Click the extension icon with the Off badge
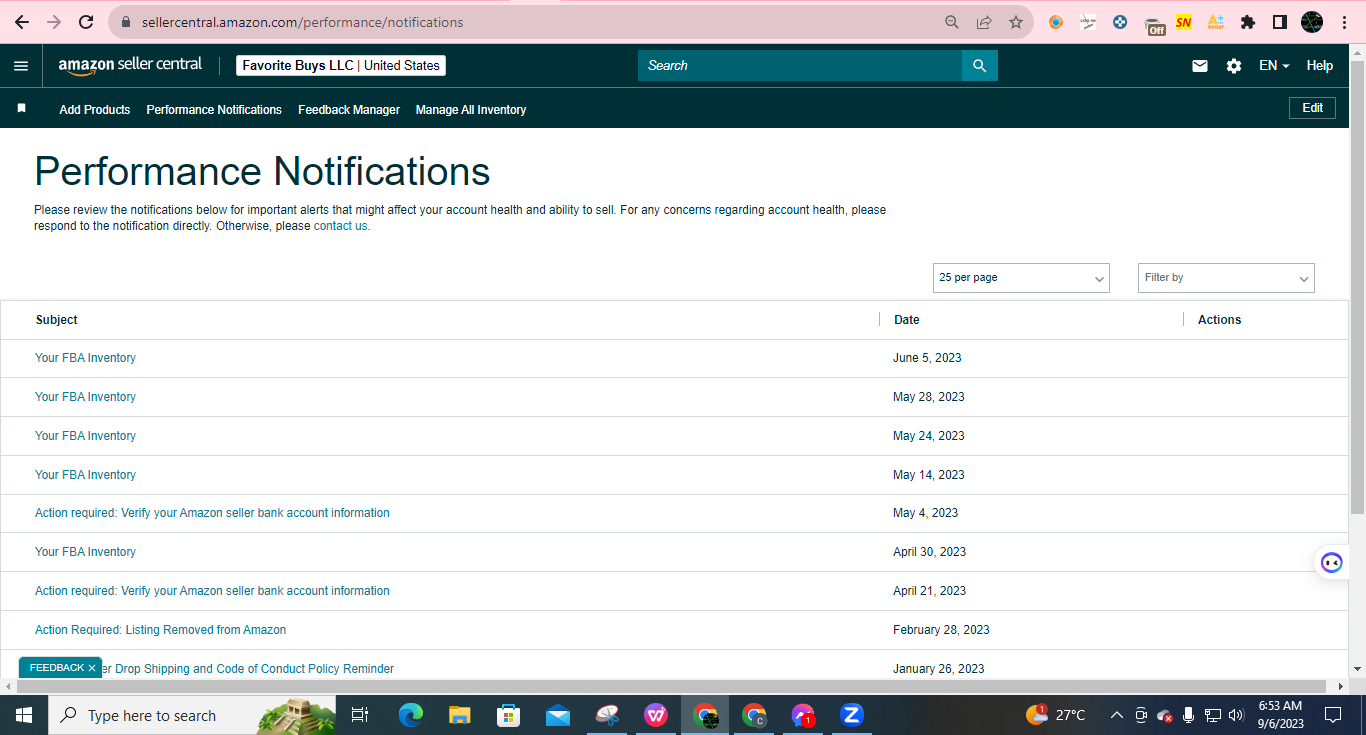 (x=1154, y=24)
